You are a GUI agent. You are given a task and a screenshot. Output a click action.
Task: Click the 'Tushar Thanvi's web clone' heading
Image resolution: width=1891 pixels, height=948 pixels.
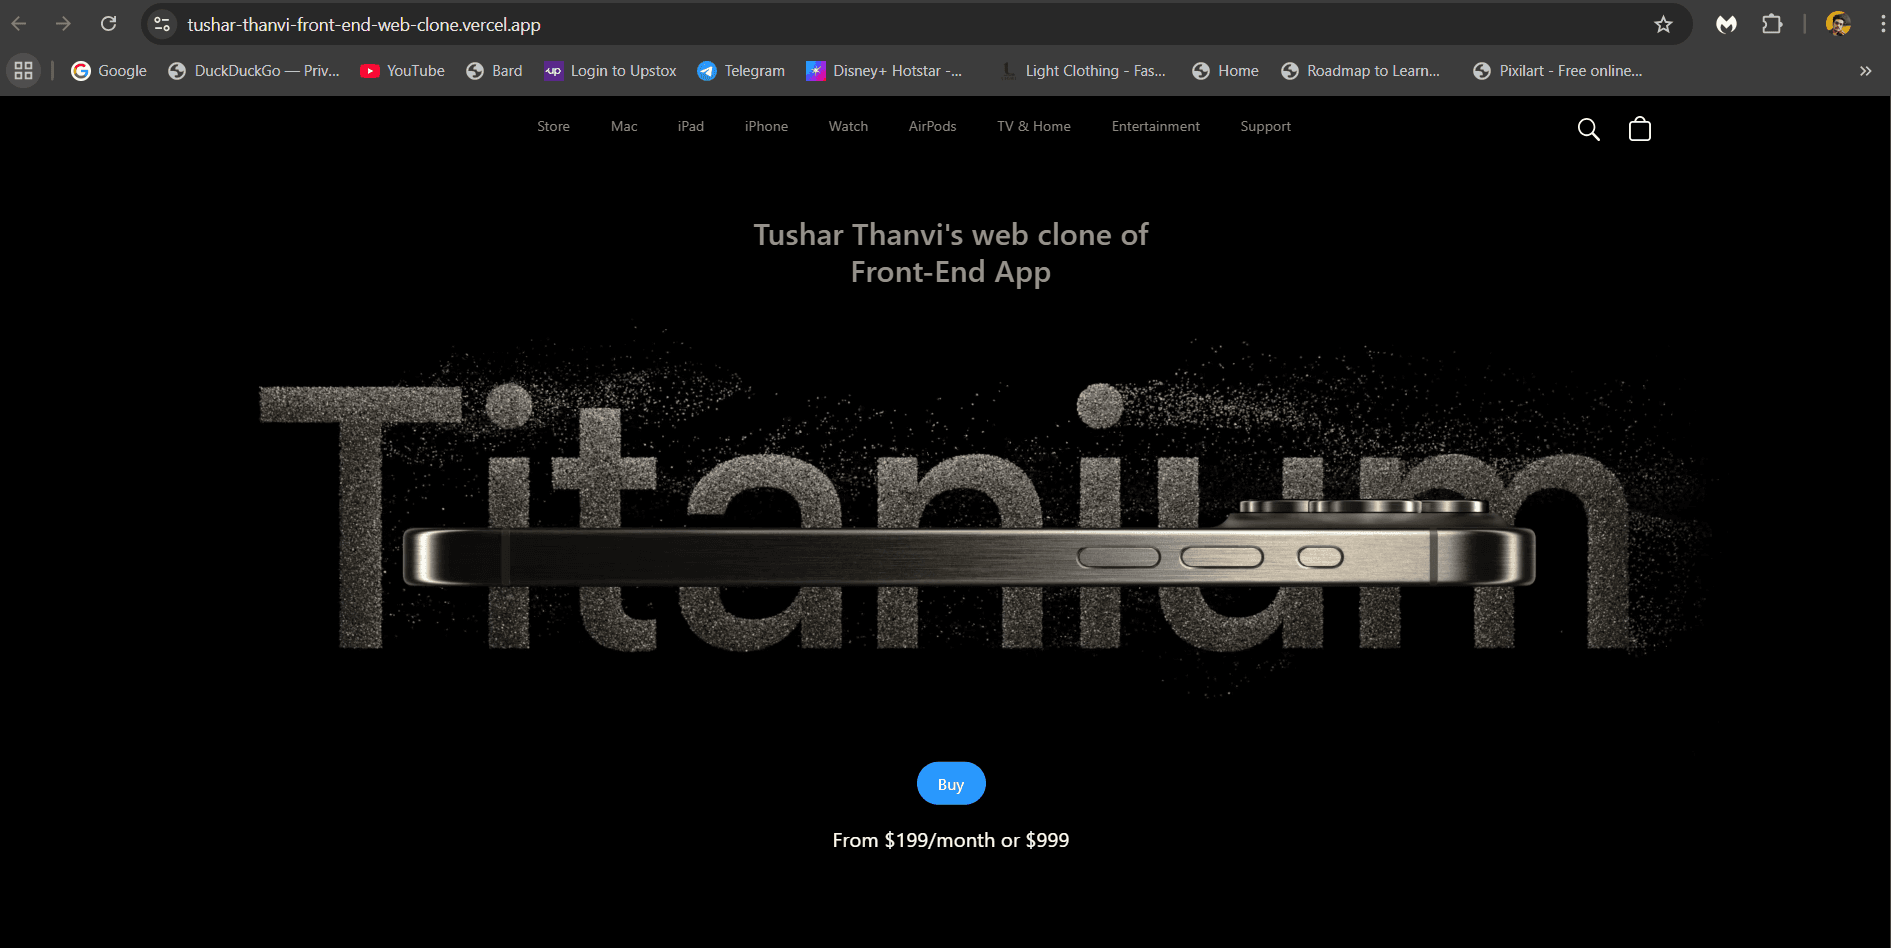point(951,253)
